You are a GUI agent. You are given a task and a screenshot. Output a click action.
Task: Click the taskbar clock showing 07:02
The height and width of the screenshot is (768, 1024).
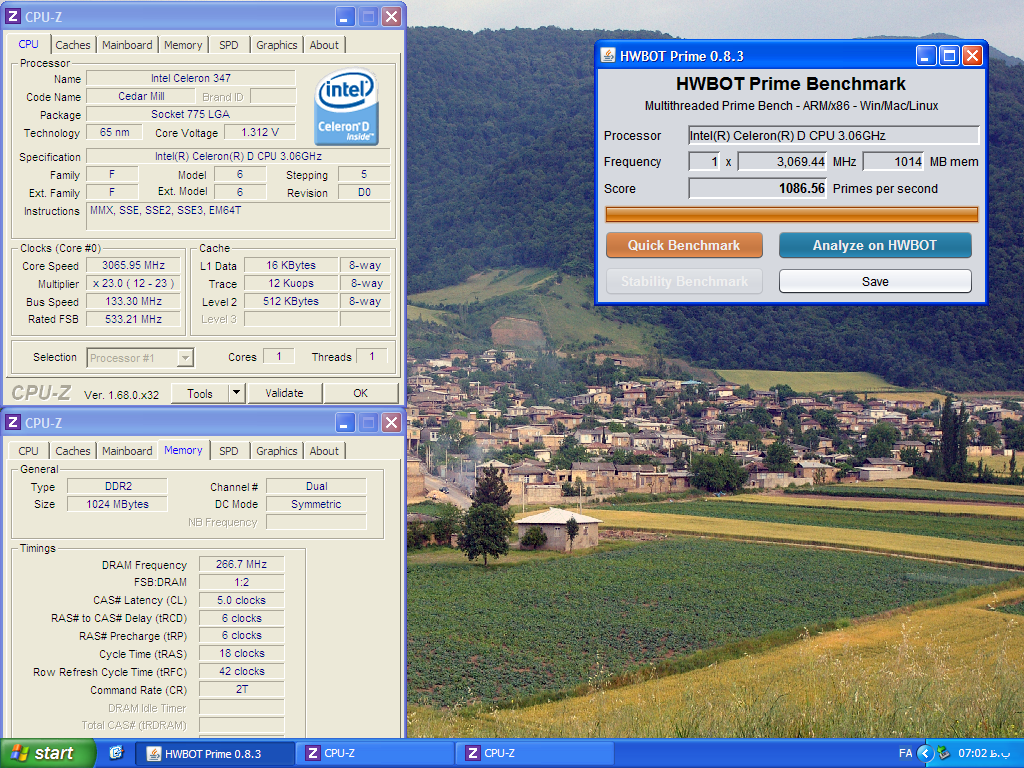click(984, 753)
